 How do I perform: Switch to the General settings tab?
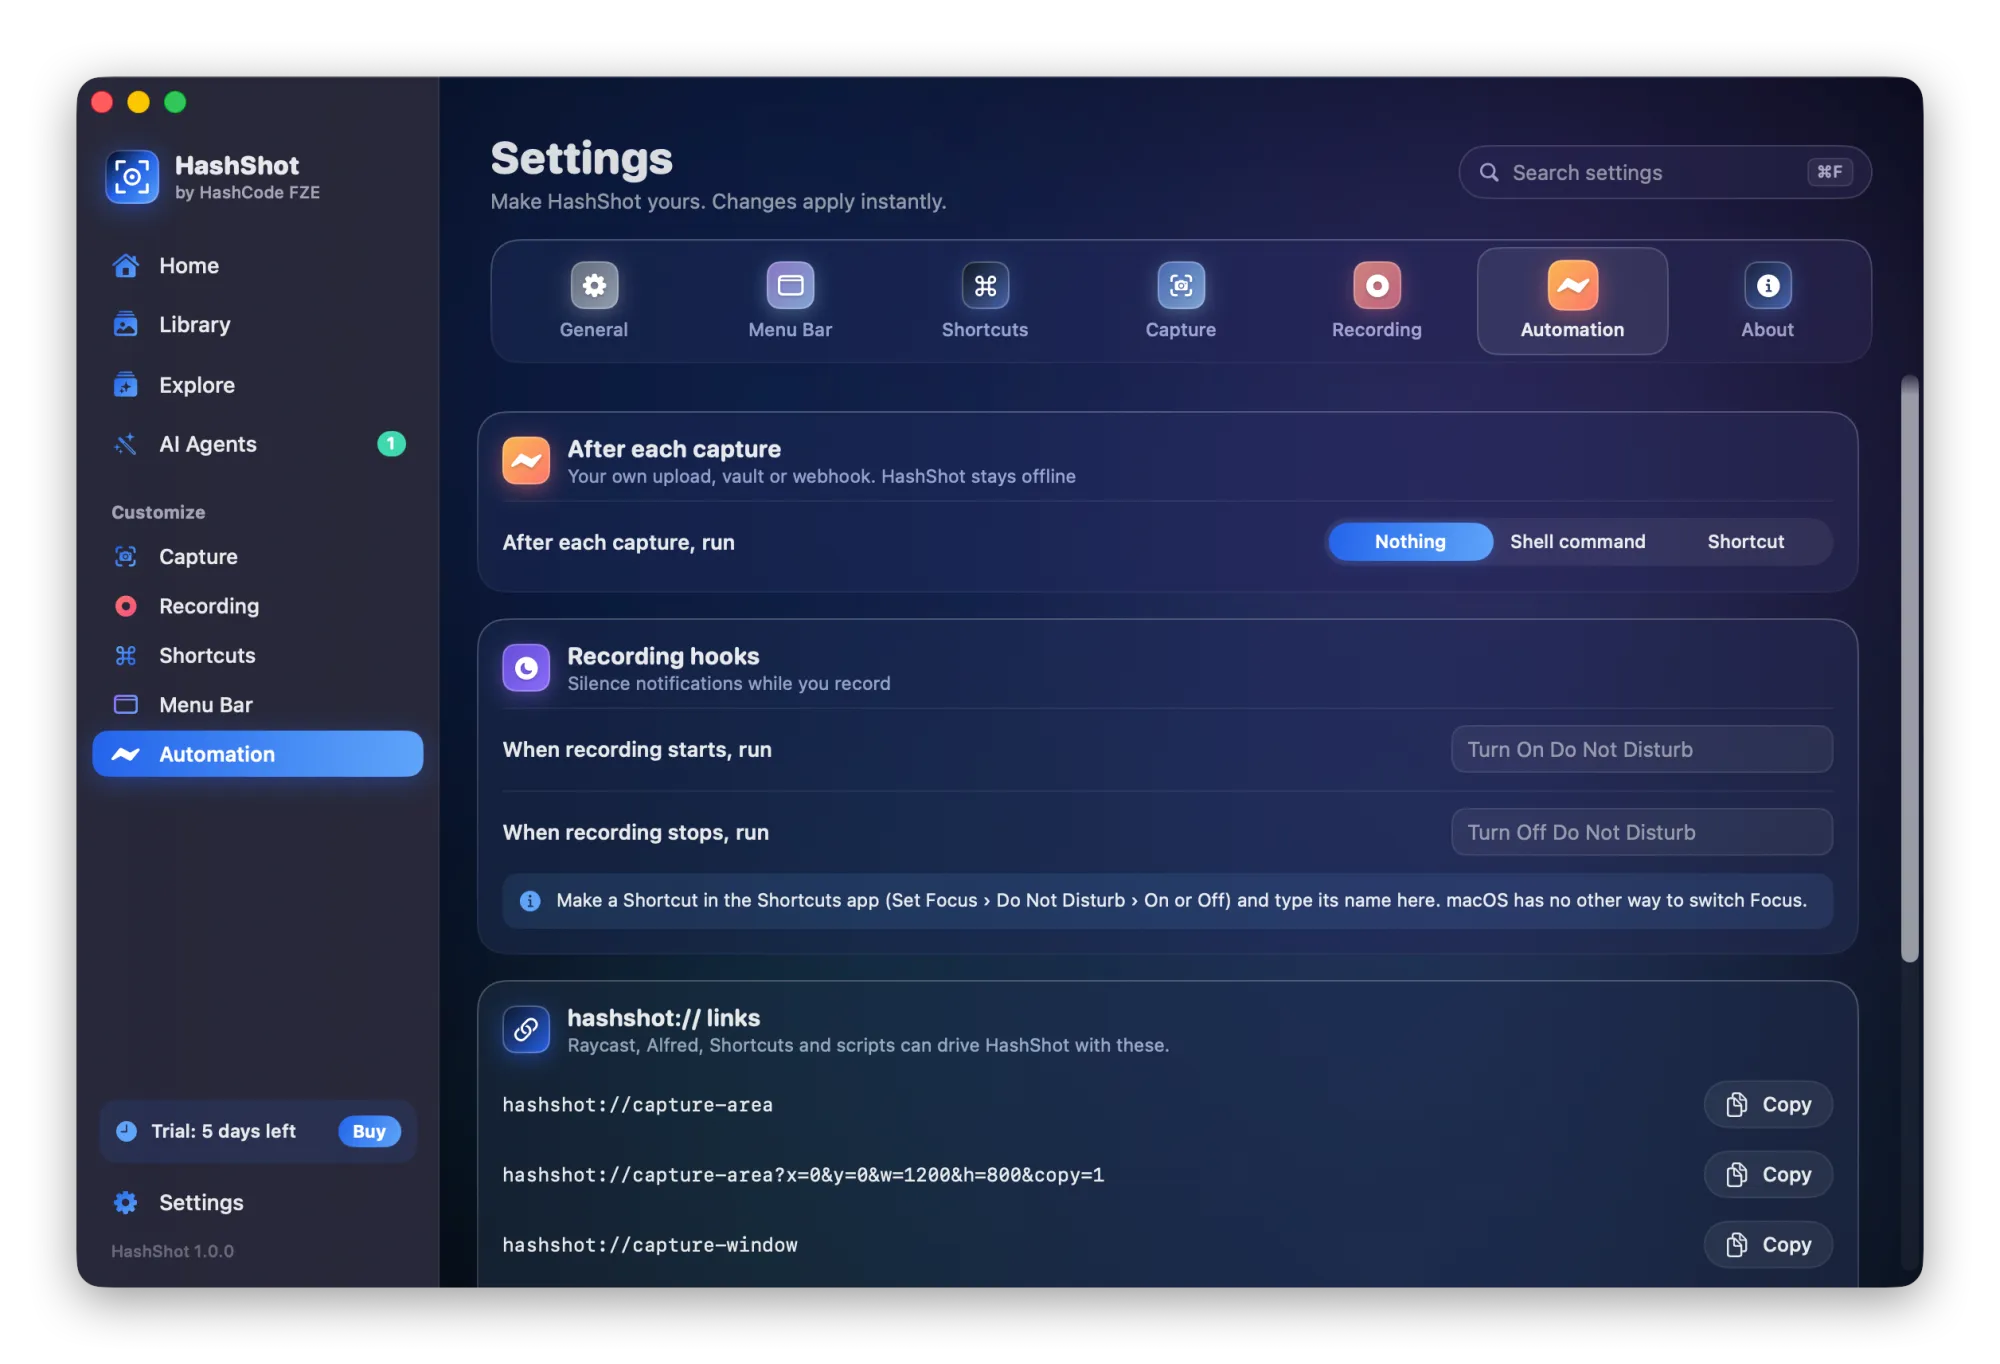tap(594, 301)
